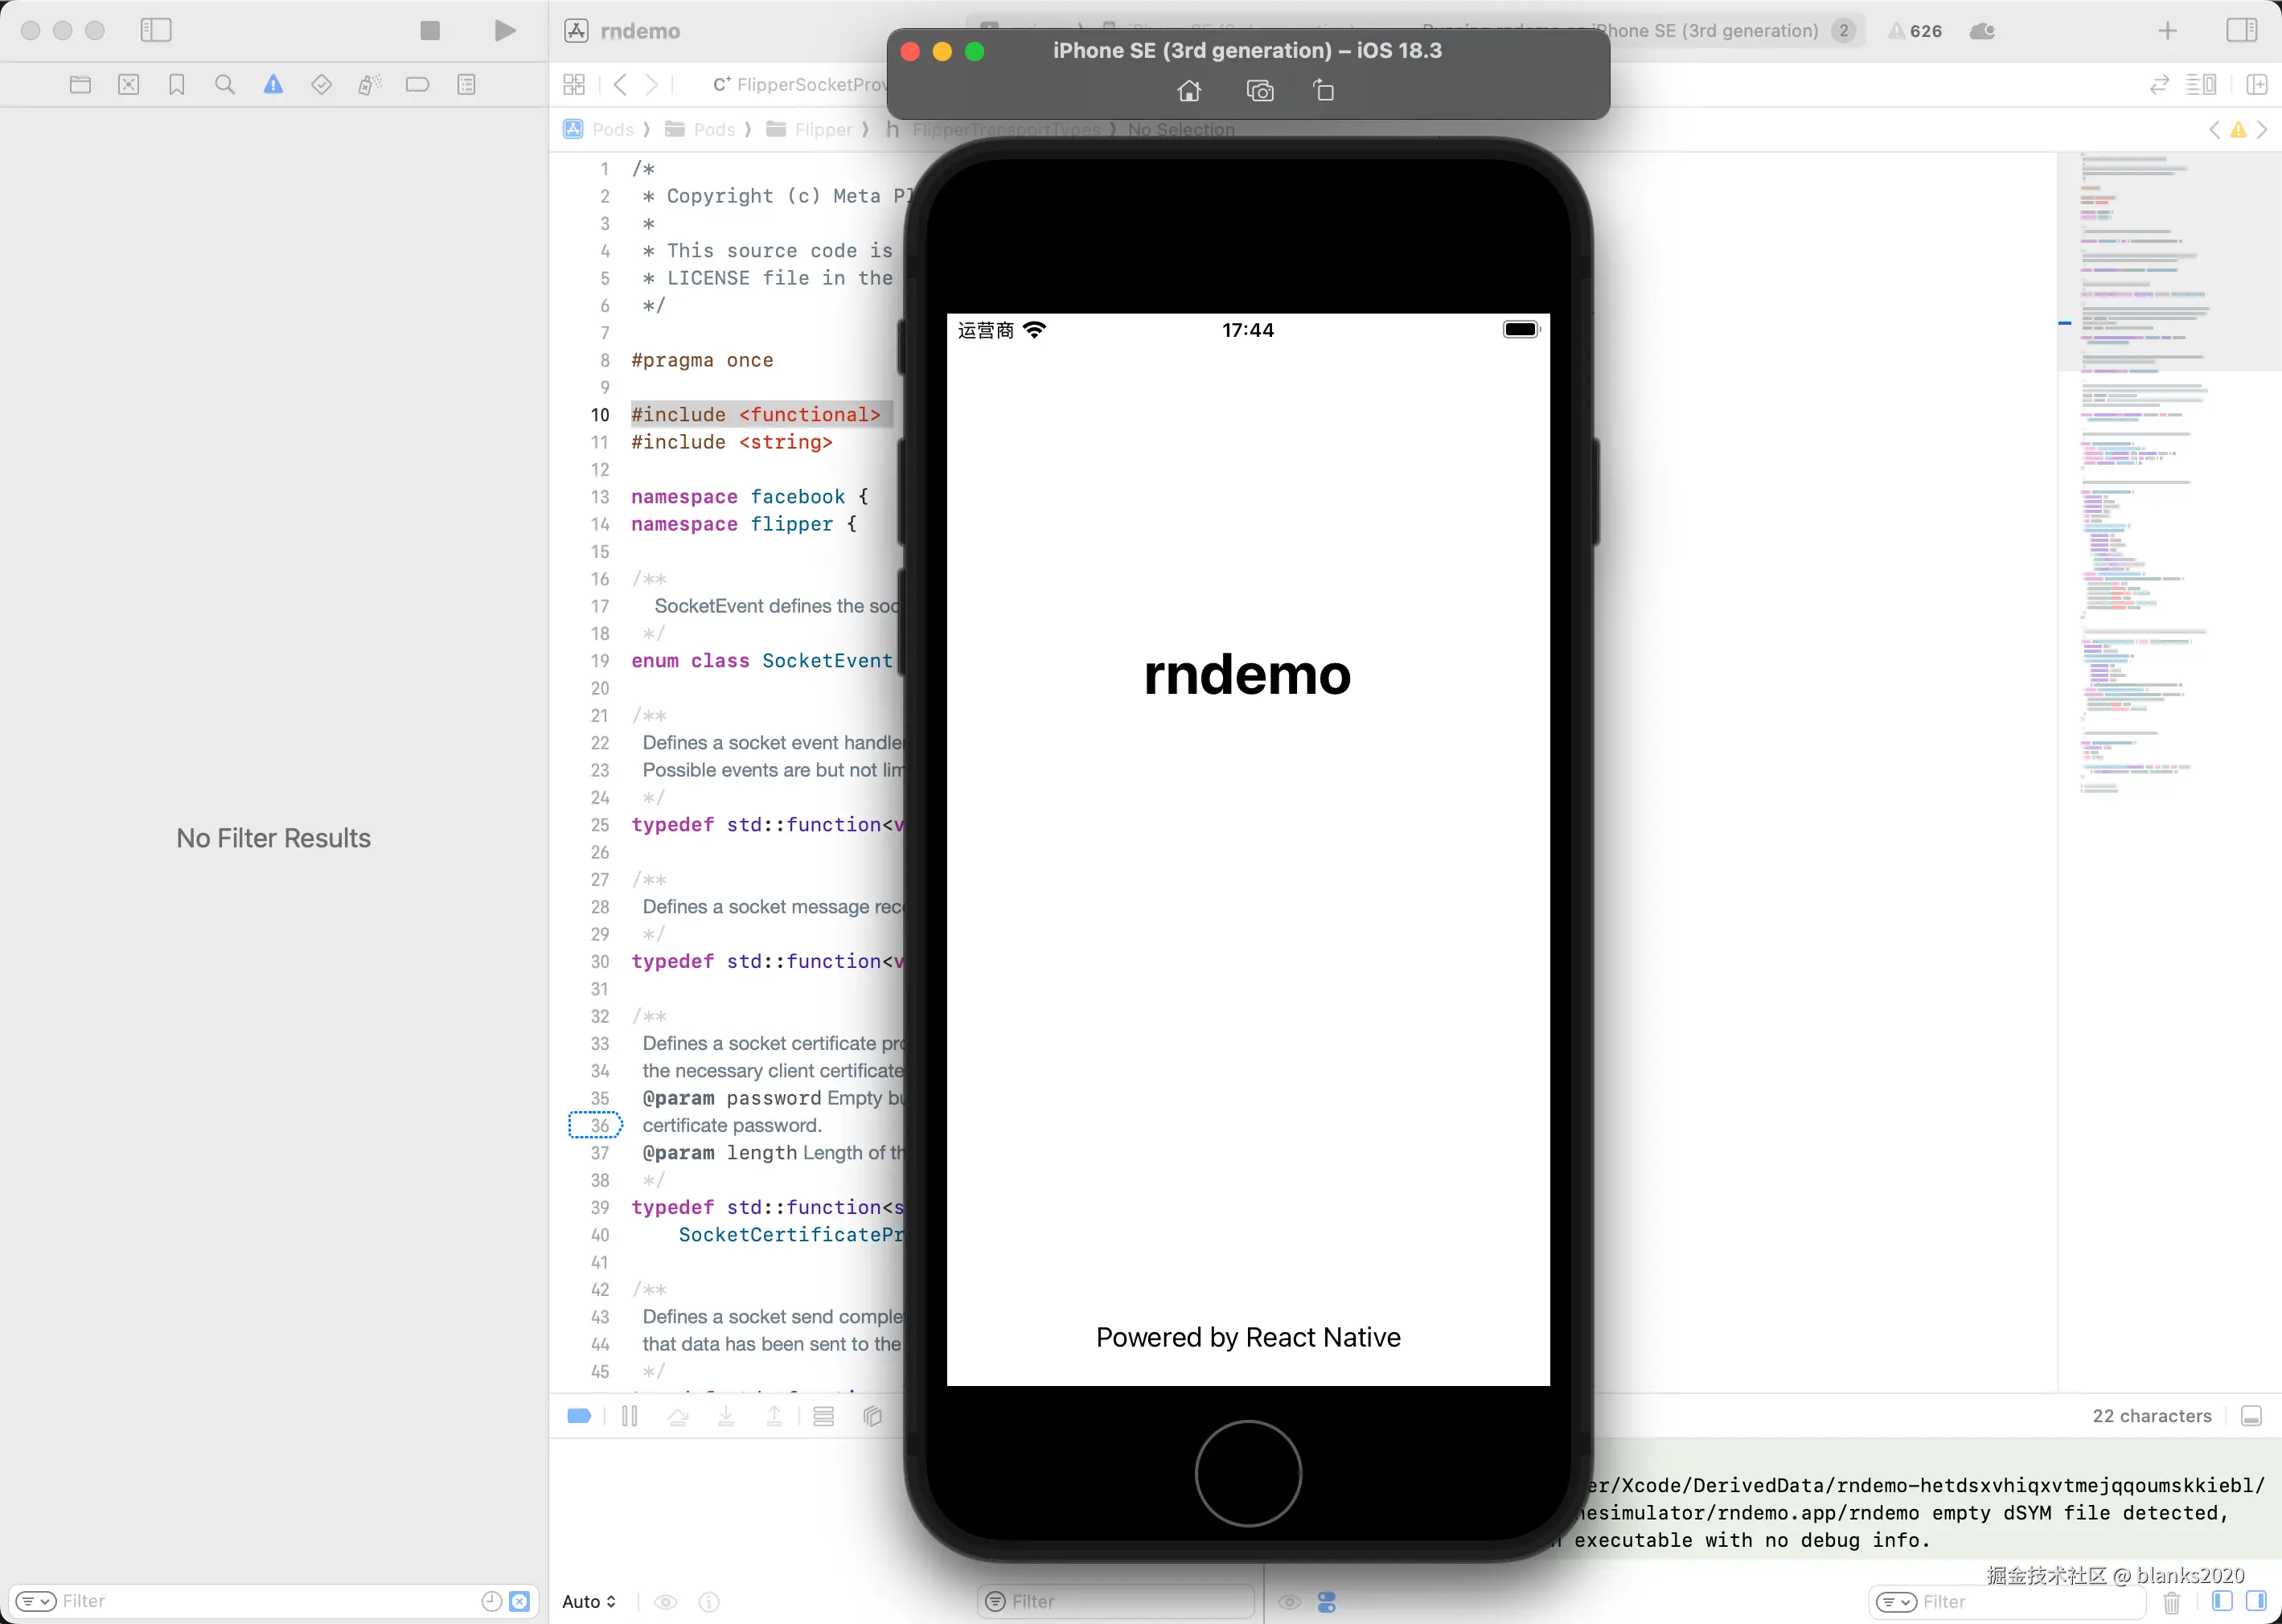
Task: Open the Issue navigator warning icon
Action: (x=273, y=85)
